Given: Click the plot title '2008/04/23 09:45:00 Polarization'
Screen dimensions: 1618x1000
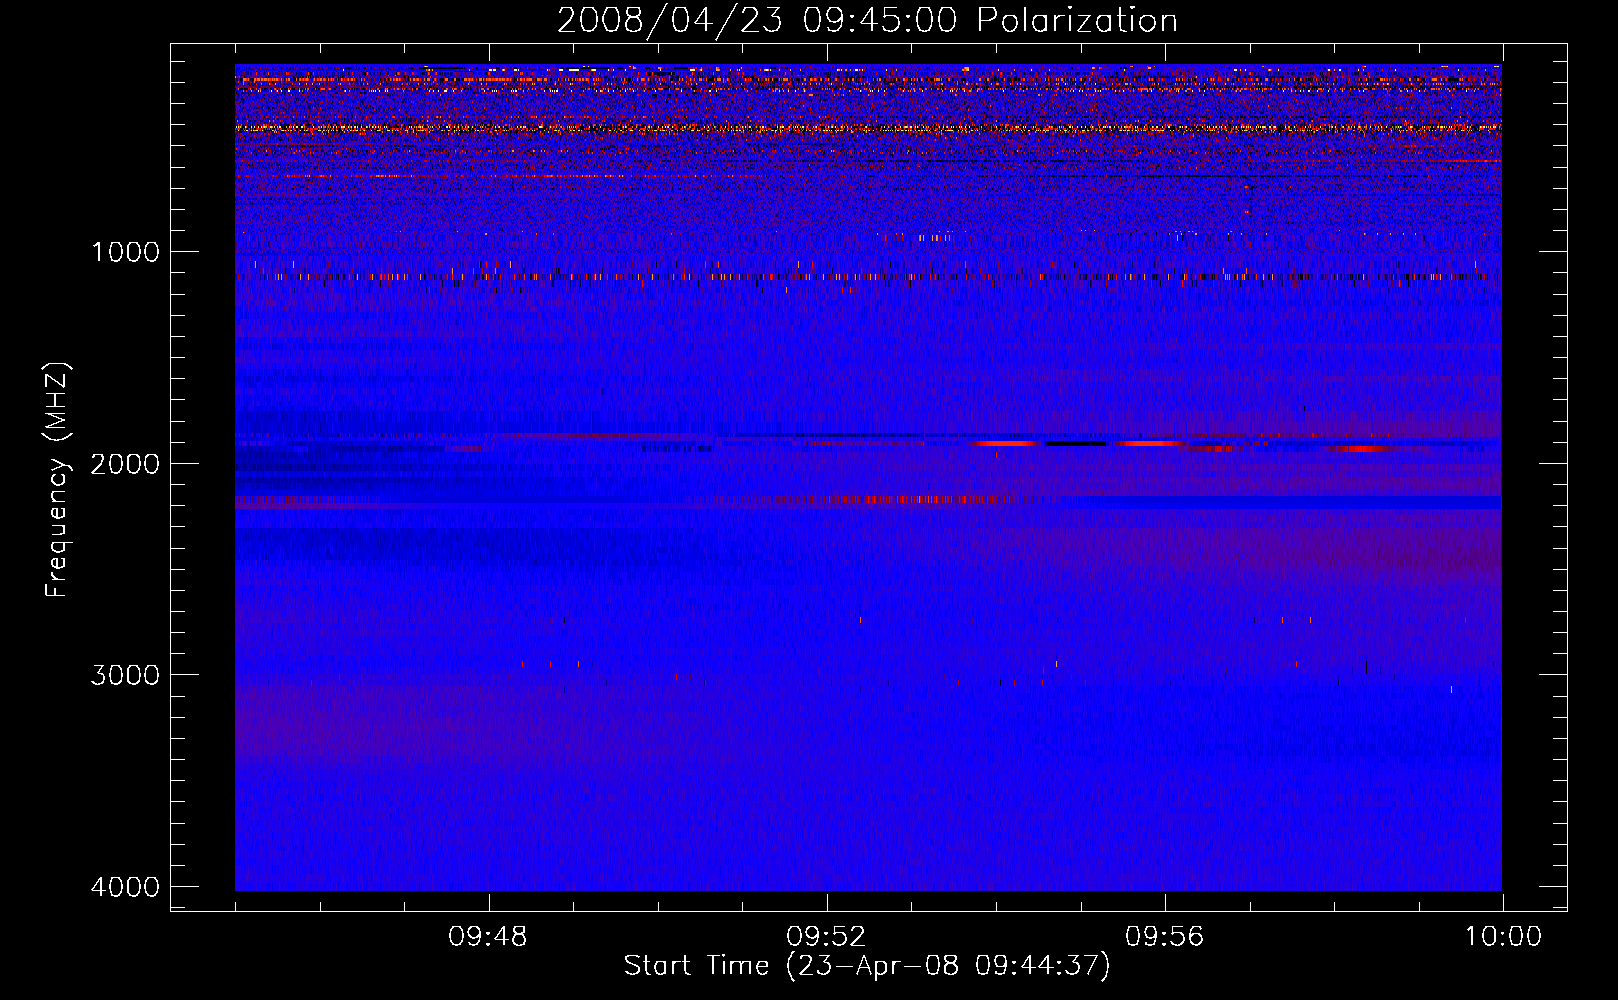Looking at the screenshot, I should 867,21.
